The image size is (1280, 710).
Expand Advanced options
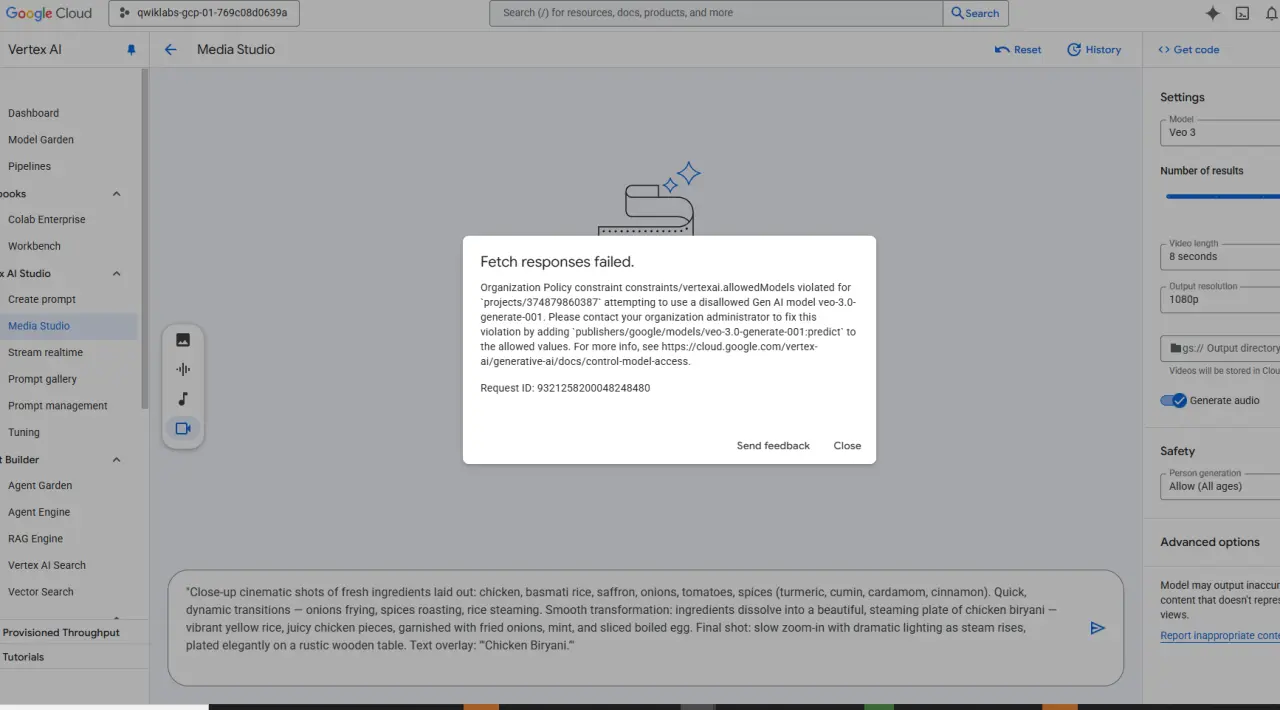pyautogui.click(x=1210, y=542)
